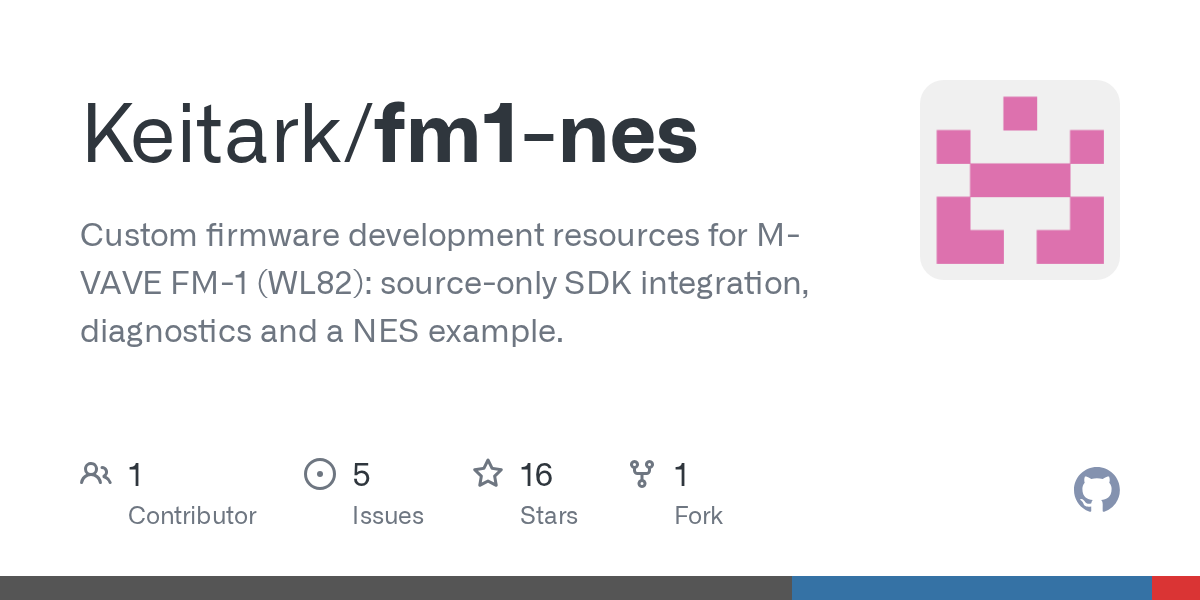1200x600 pixels.
Task: Click the star outline icon
Action: (x=488, y=473)
